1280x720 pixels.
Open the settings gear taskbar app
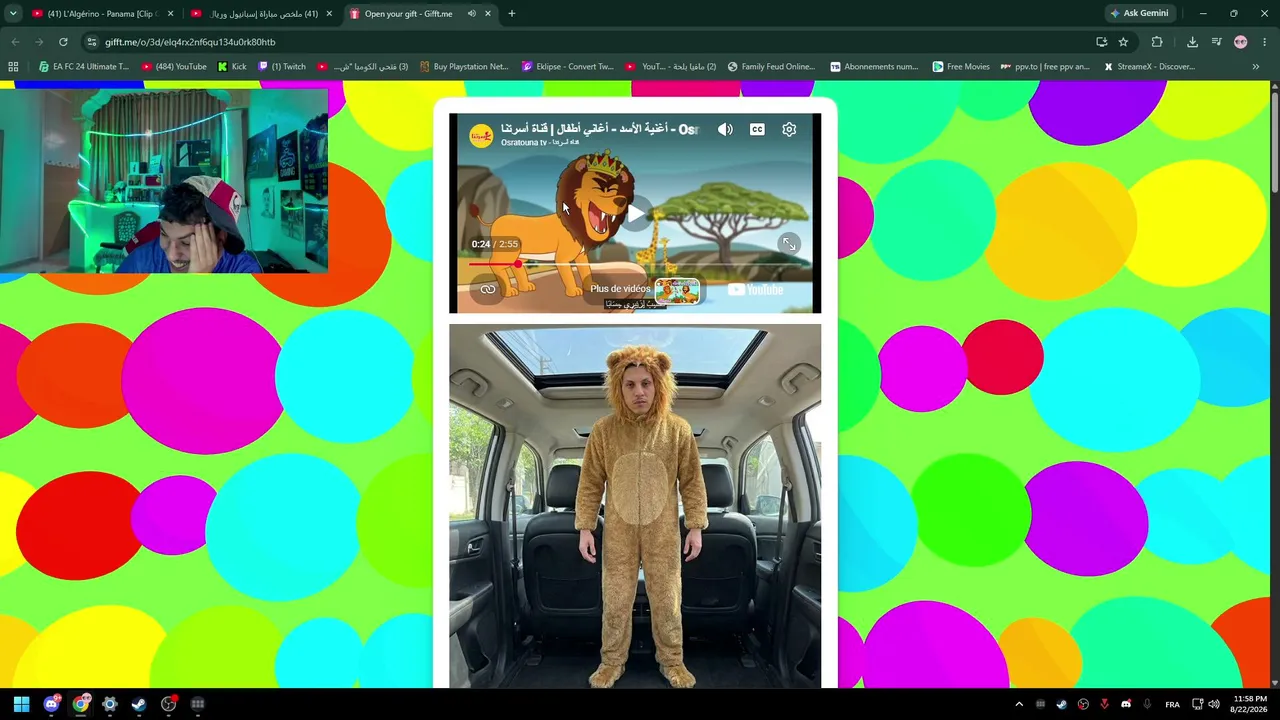click(x=110, y=704)
